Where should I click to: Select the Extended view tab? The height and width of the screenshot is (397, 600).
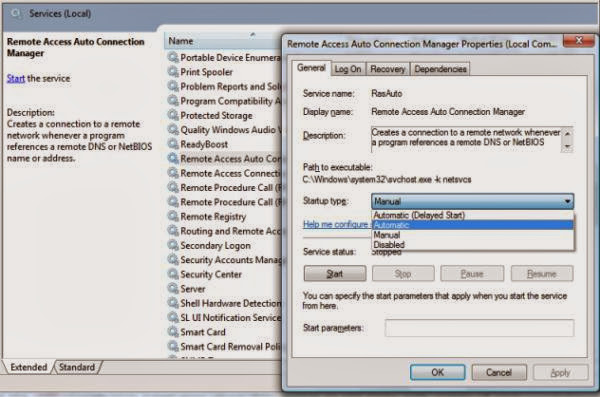pyautogui.click(x=29, y=367)
